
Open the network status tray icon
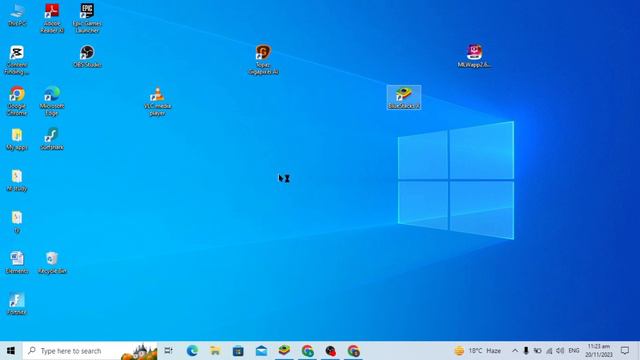click(549, 351)
